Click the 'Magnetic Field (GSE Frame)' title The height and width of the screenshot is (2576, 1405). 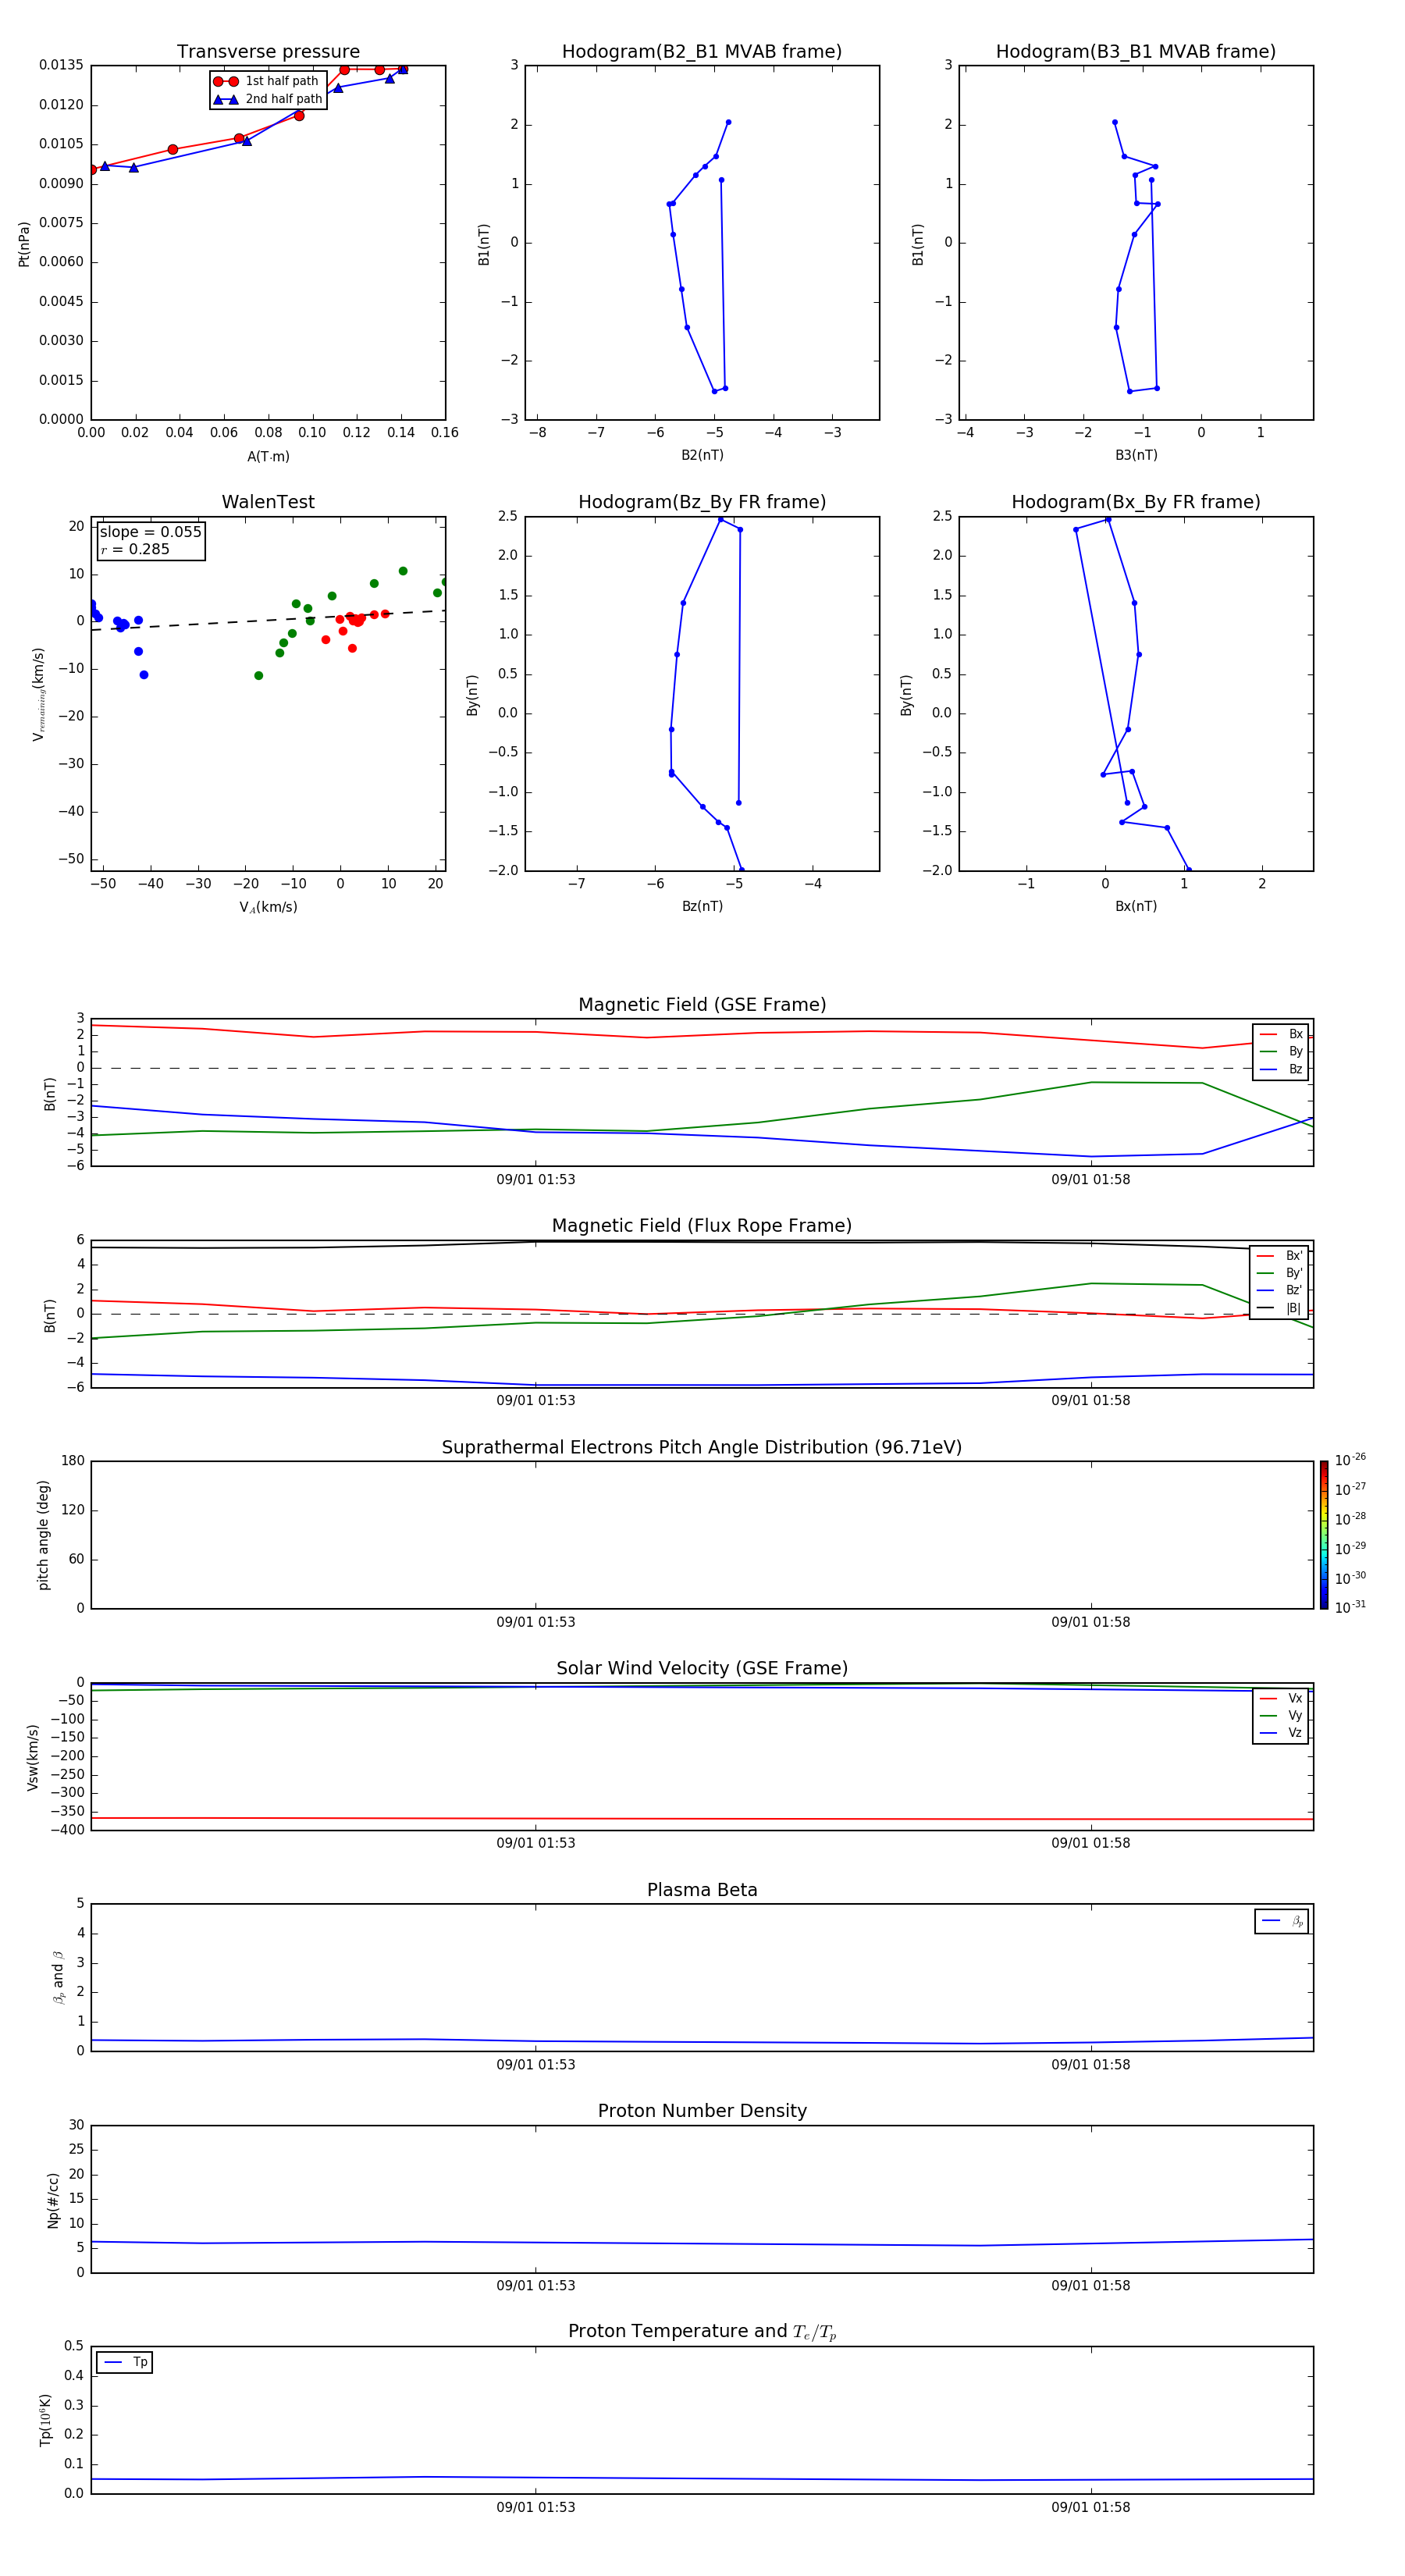[x=702, y=1005]
